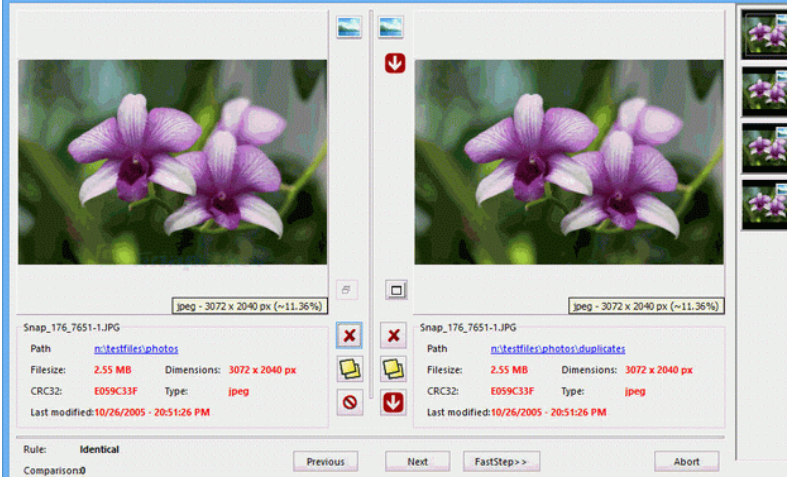Click the left yellow copy notes icon
787x477 pixels.
click(x=350, y=369)
